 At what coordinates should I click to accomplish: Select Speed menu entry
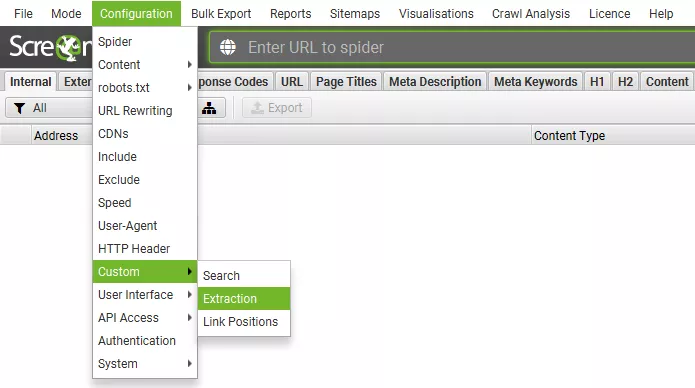(x=145, y=203)
